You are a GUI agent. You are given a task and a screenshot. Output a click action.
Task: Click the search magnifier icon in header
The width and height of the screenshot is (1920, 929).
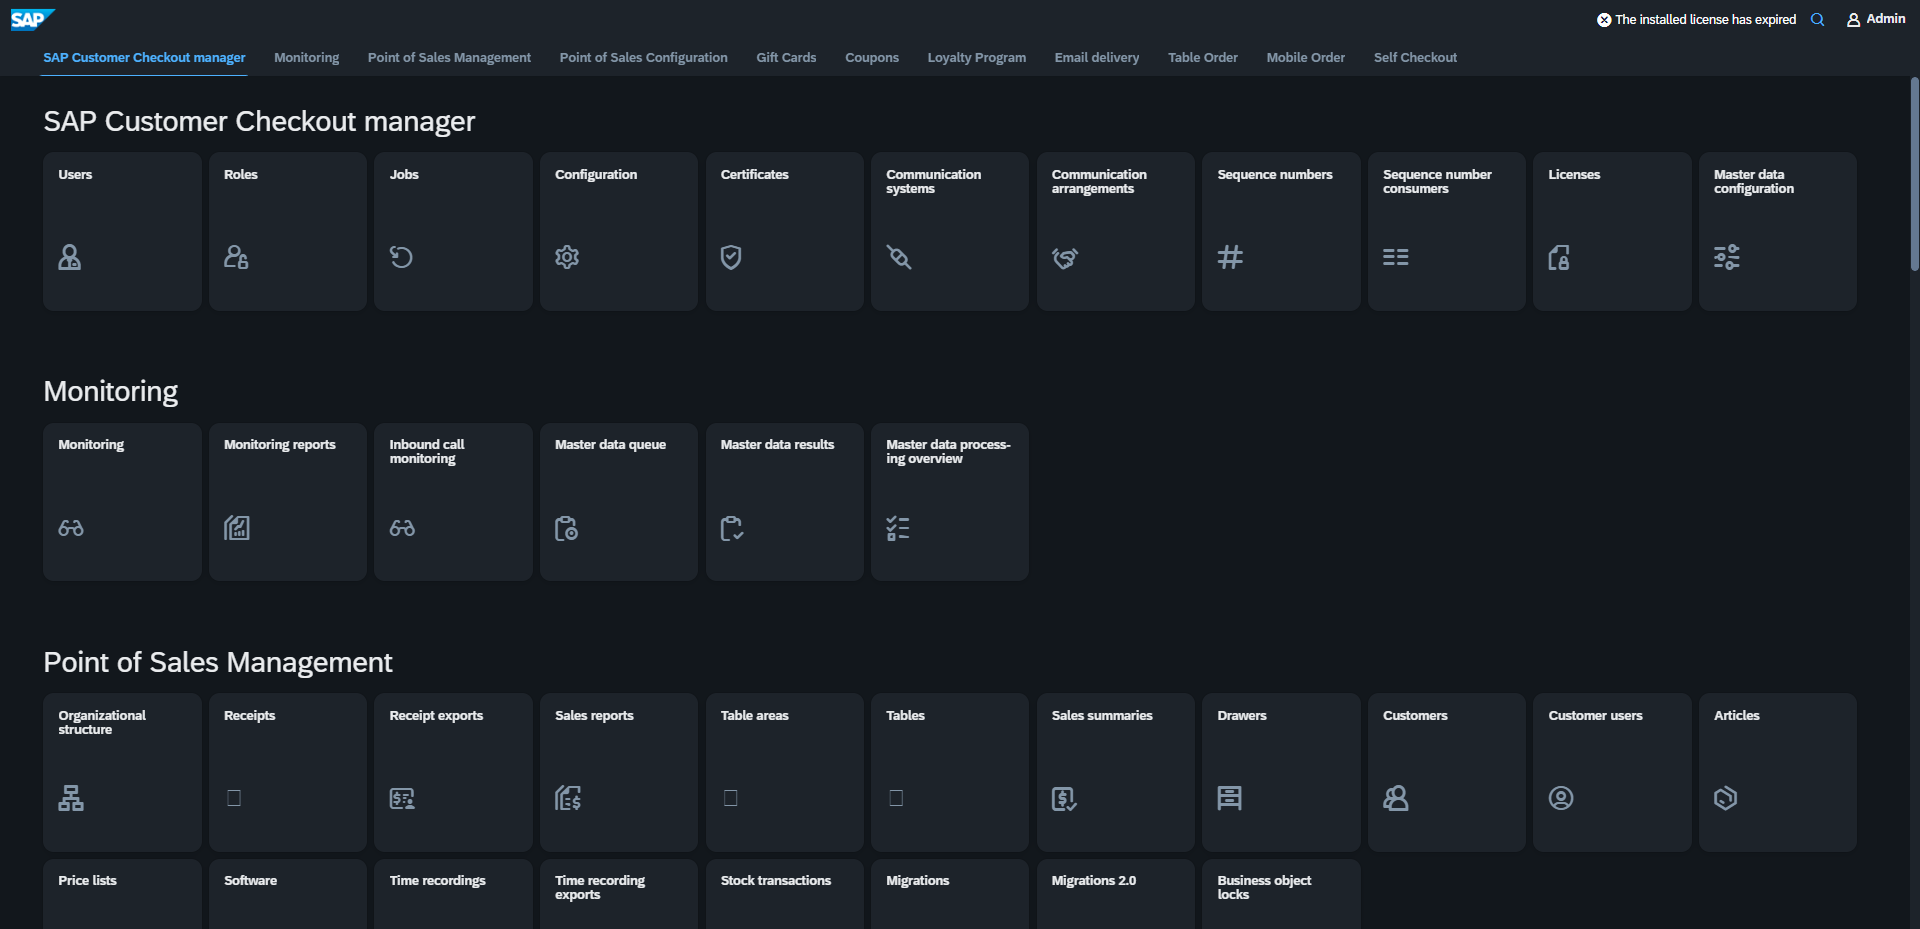[1817, 20]
